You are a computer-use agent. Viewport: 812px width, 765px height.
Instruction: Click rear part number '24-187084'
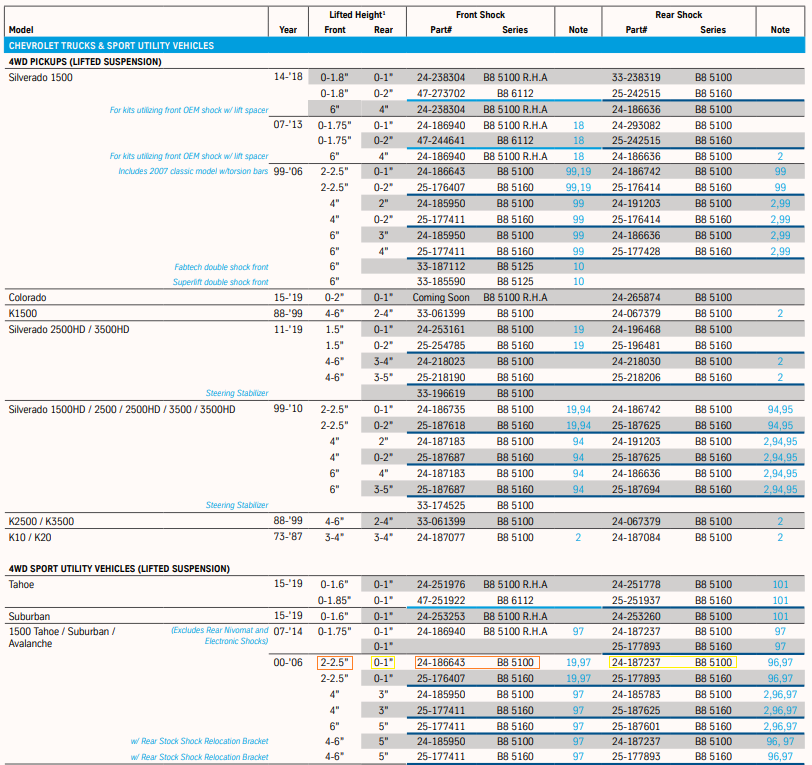point(636,538)
